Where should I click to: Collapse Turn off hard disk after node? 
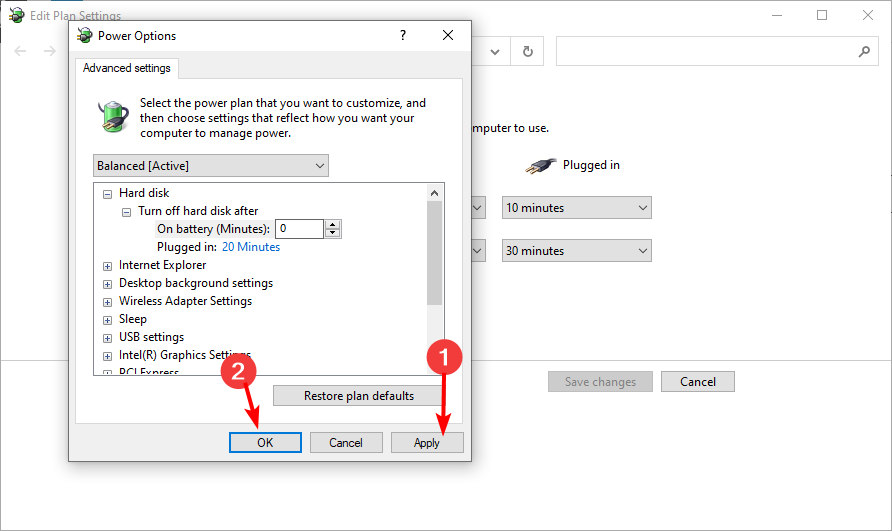pos(126,212)
